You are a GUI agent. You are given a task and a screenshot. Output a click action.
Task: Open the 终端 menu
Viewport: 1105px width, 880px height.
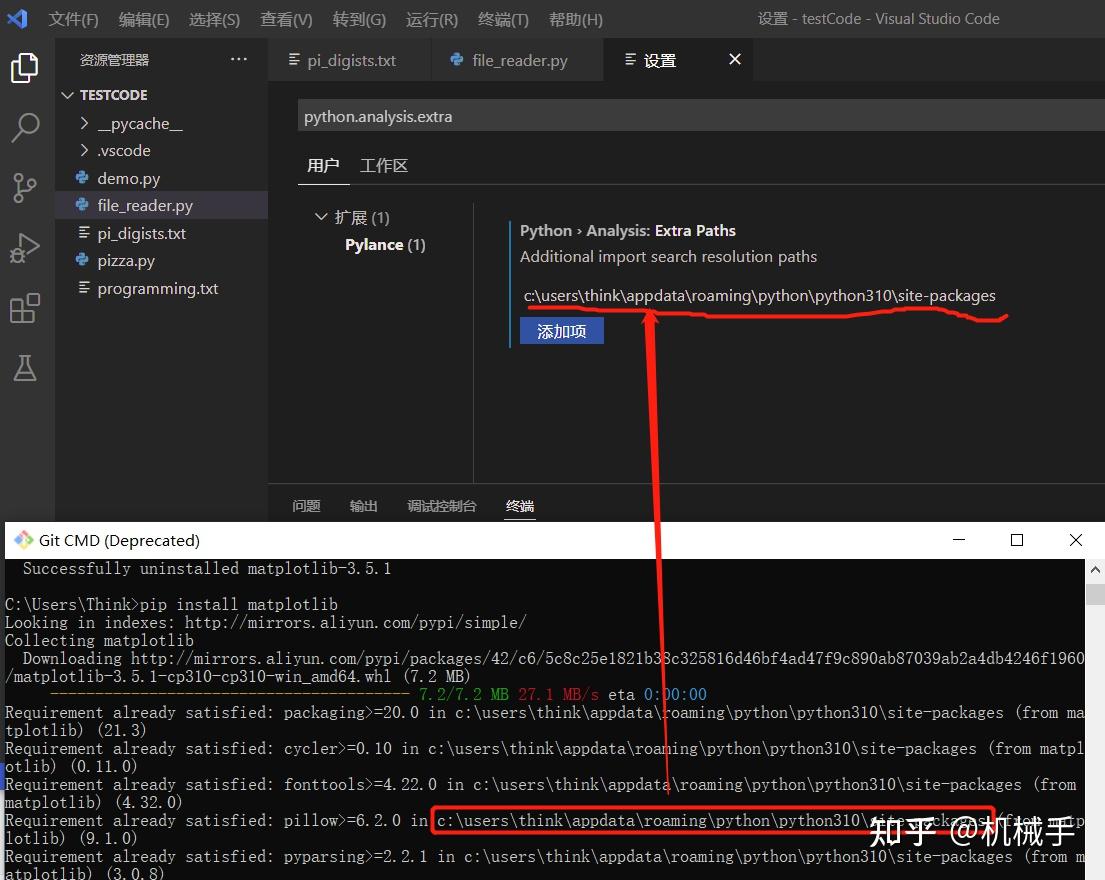point(503,19)
